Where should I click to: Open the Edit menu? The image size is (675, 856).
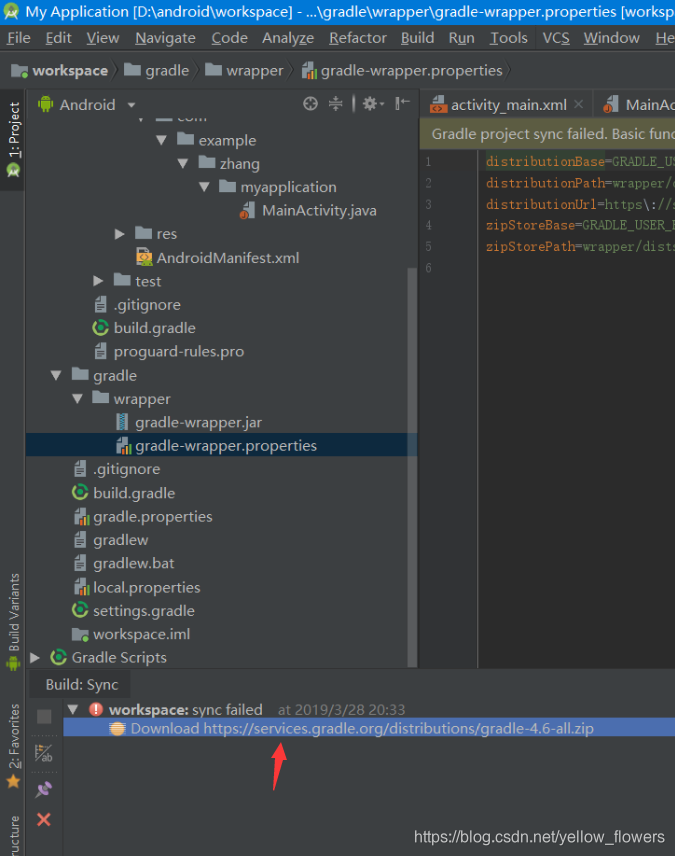pos(58,38)
